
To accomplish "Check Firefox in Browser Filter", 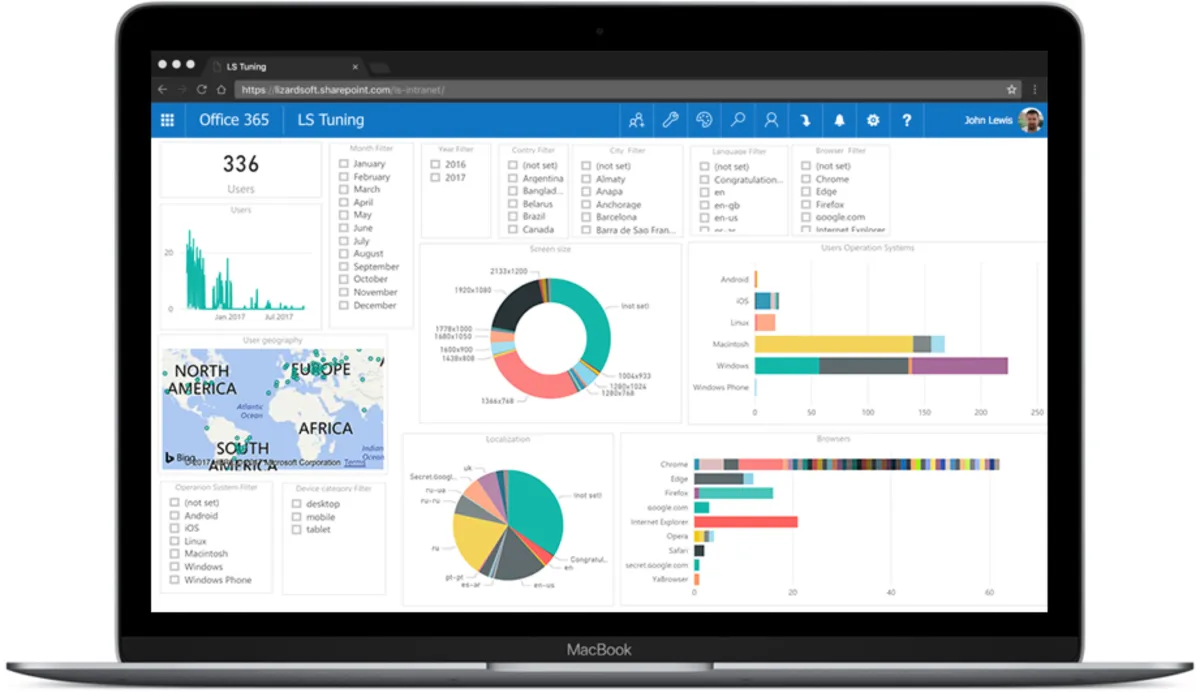I will (x=806, y=204).
